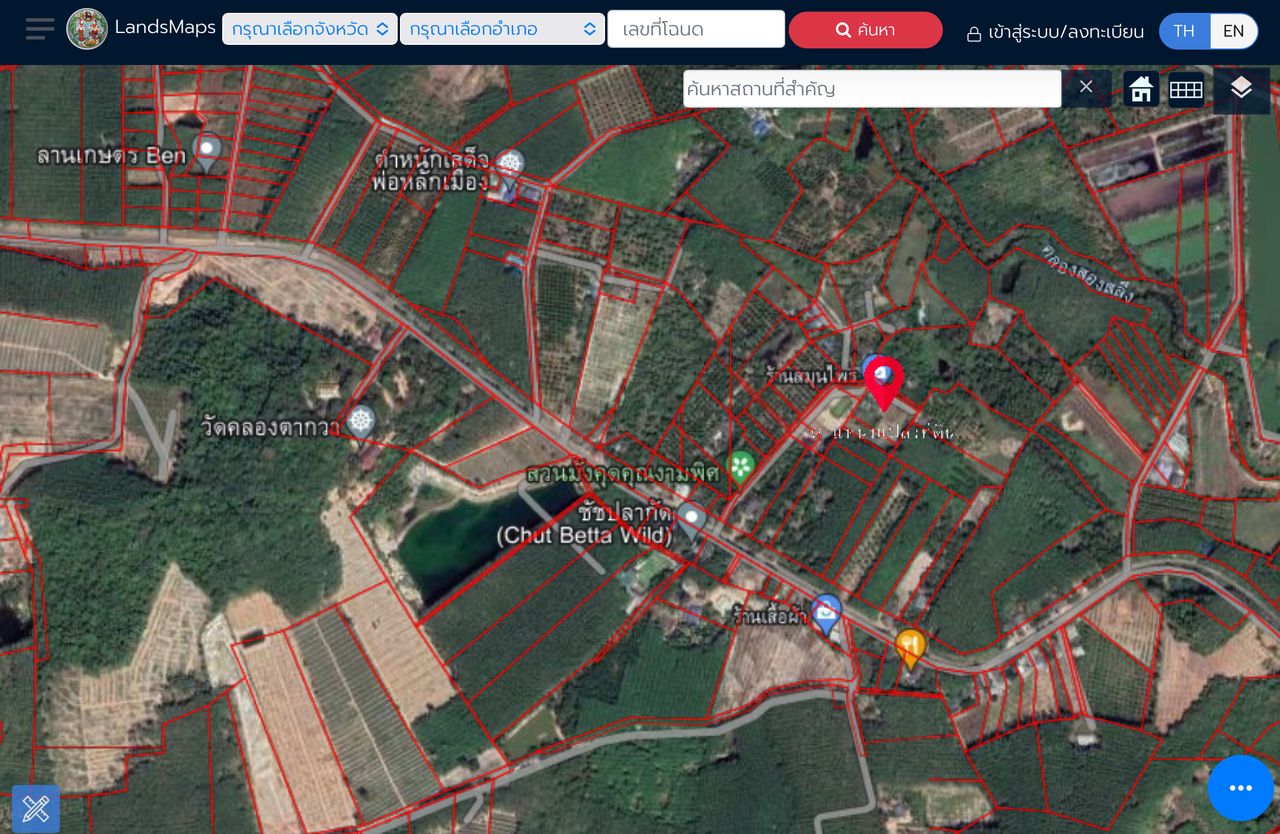Switch language to TH
1280x834 pixels.
point(1184,31)
